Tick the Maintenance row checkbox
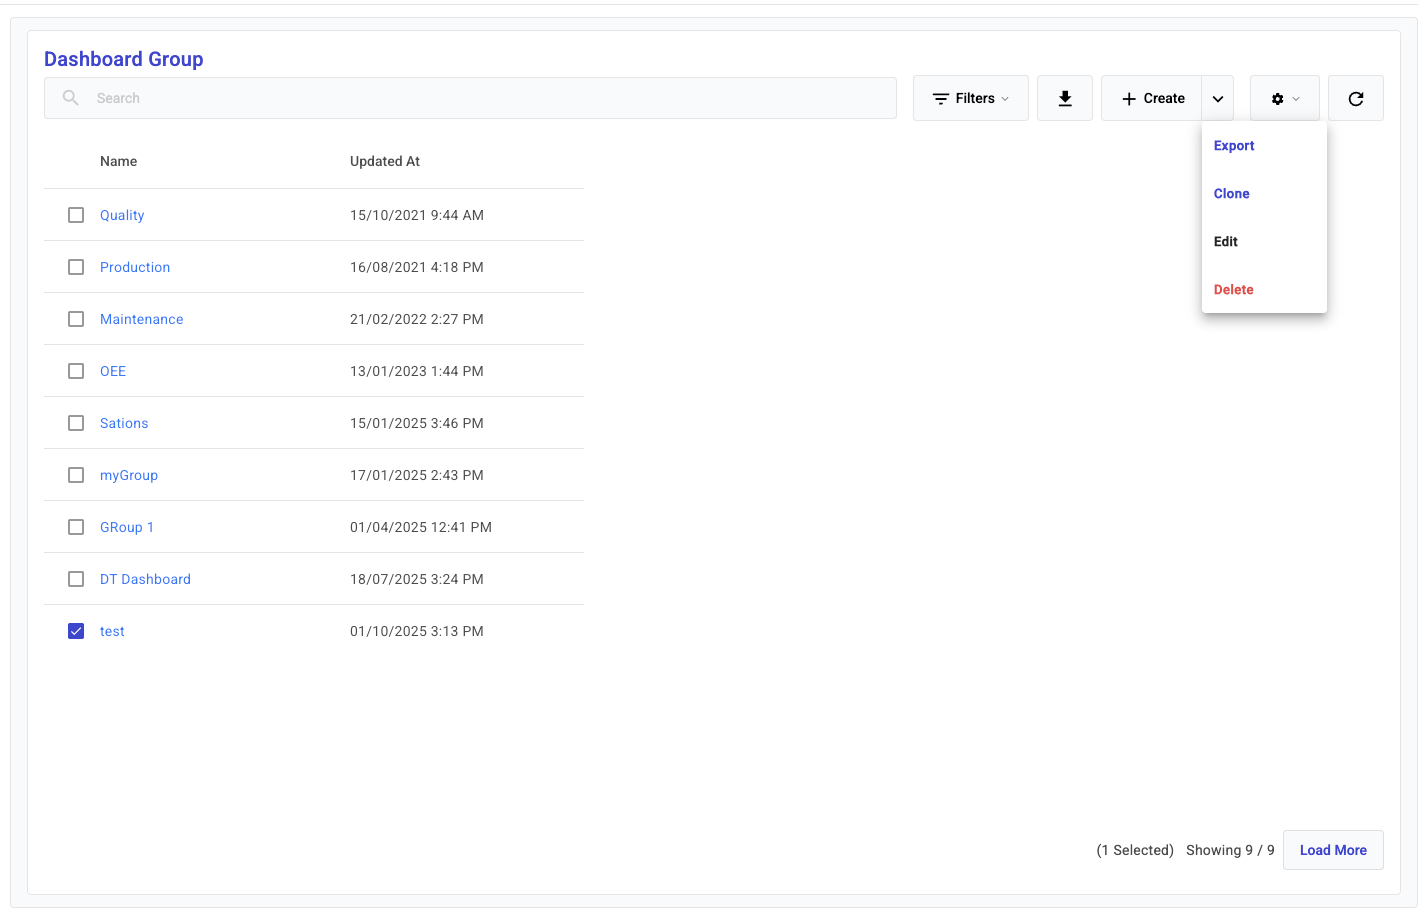 76,319
